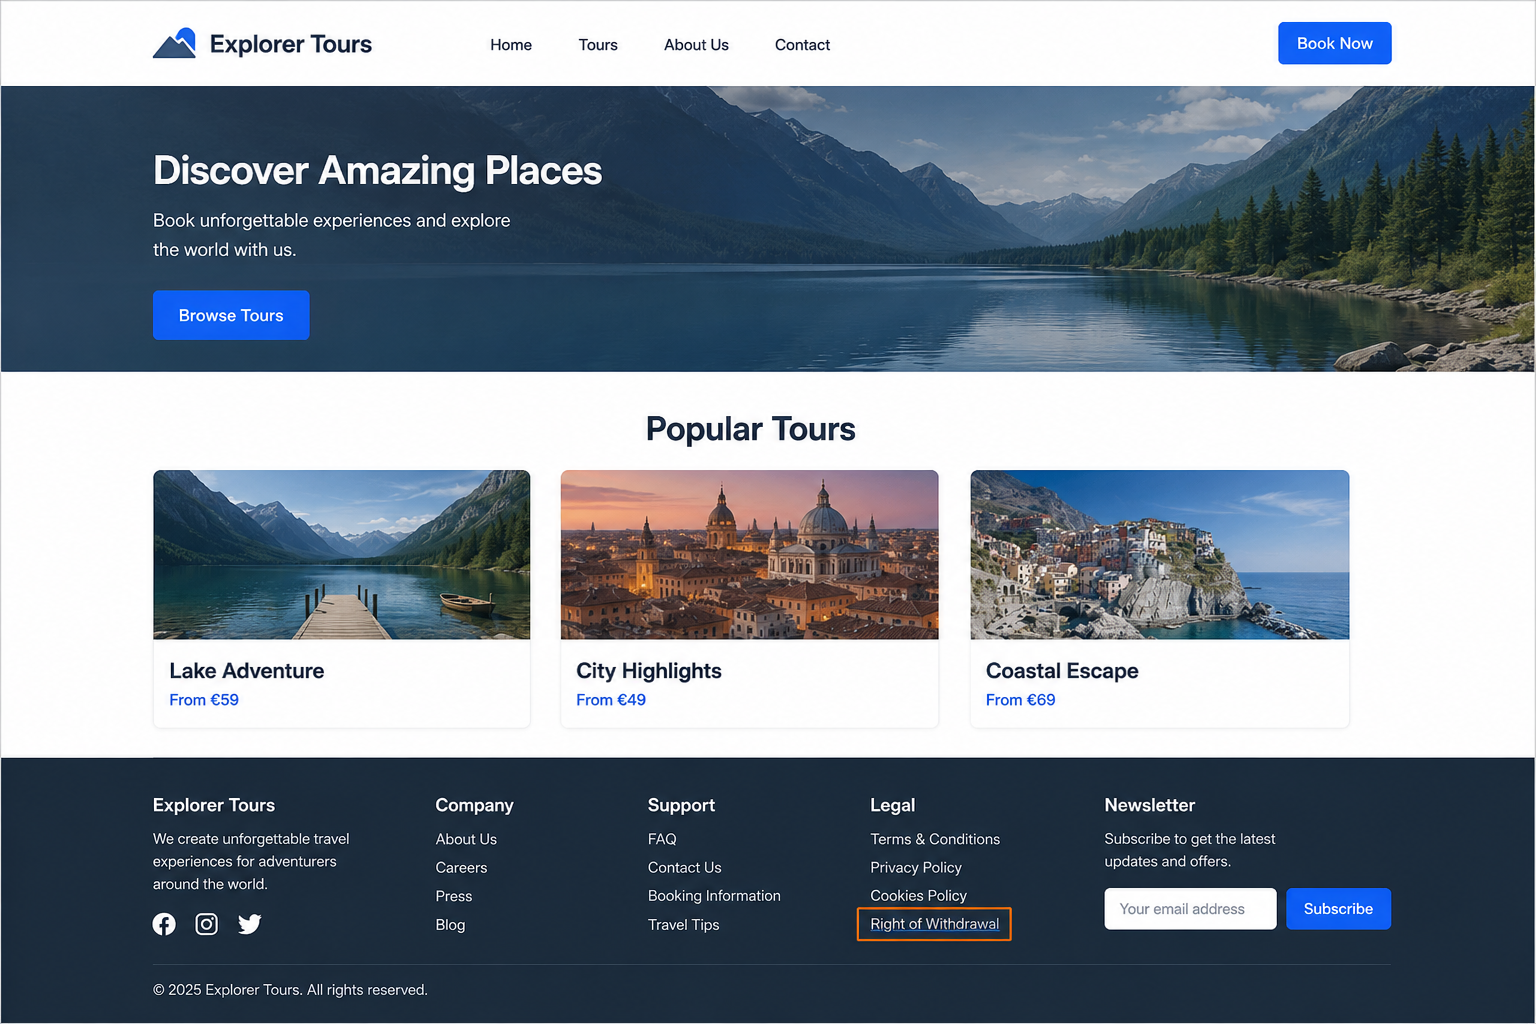The width and height of the screenshot is (1536, 1024).
Task: Open the Booking Information link
Action: 714,896
